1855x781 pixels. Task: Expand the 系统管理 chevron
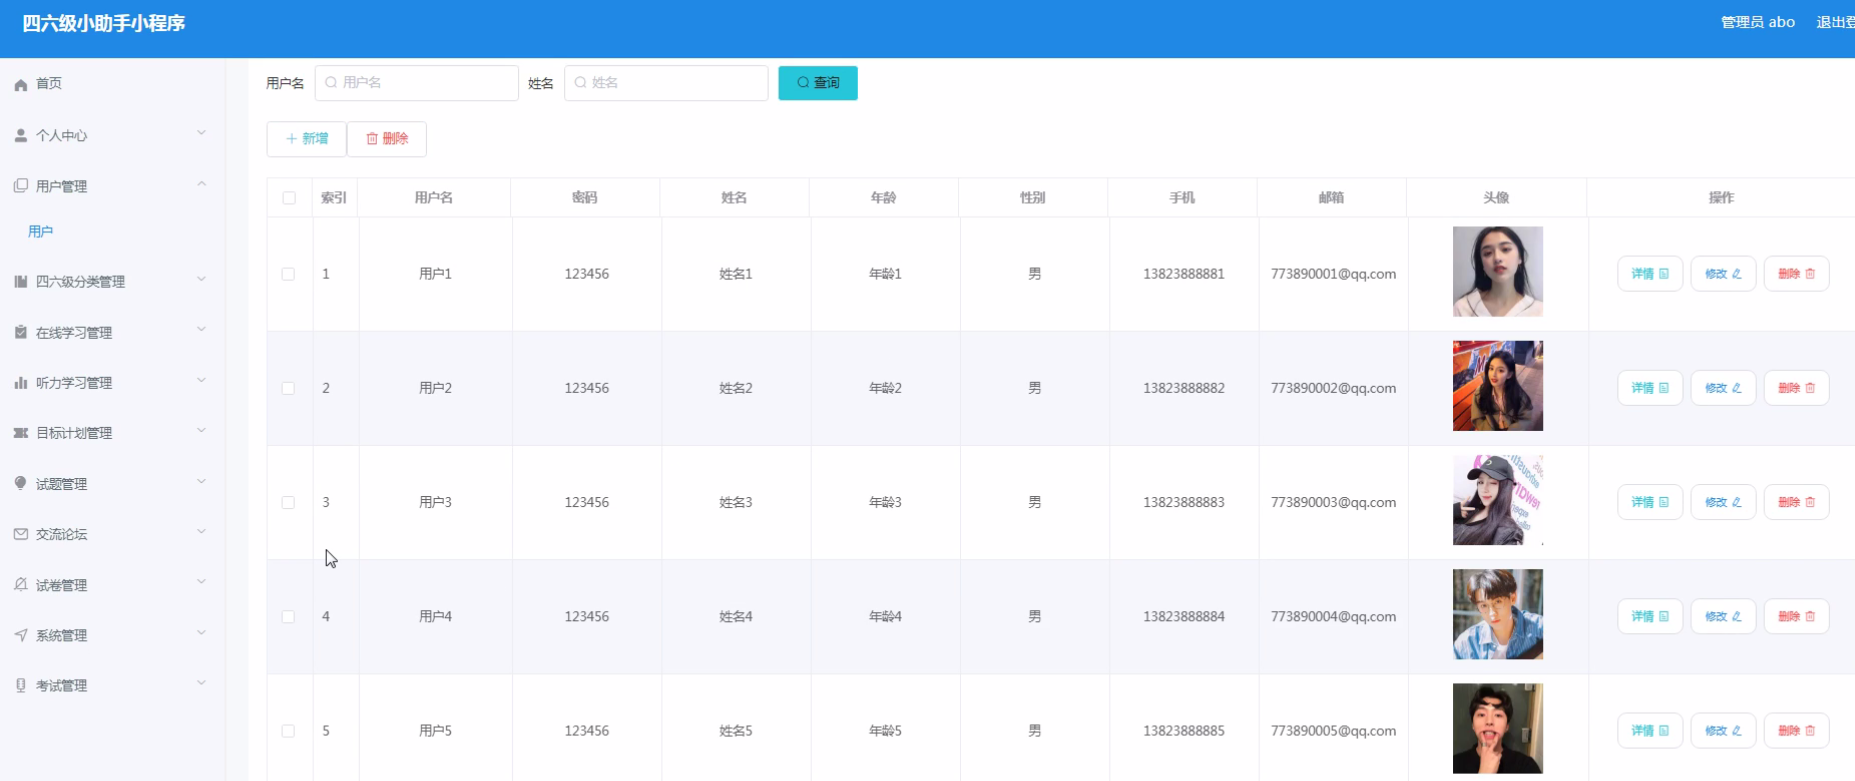(202, 633)
